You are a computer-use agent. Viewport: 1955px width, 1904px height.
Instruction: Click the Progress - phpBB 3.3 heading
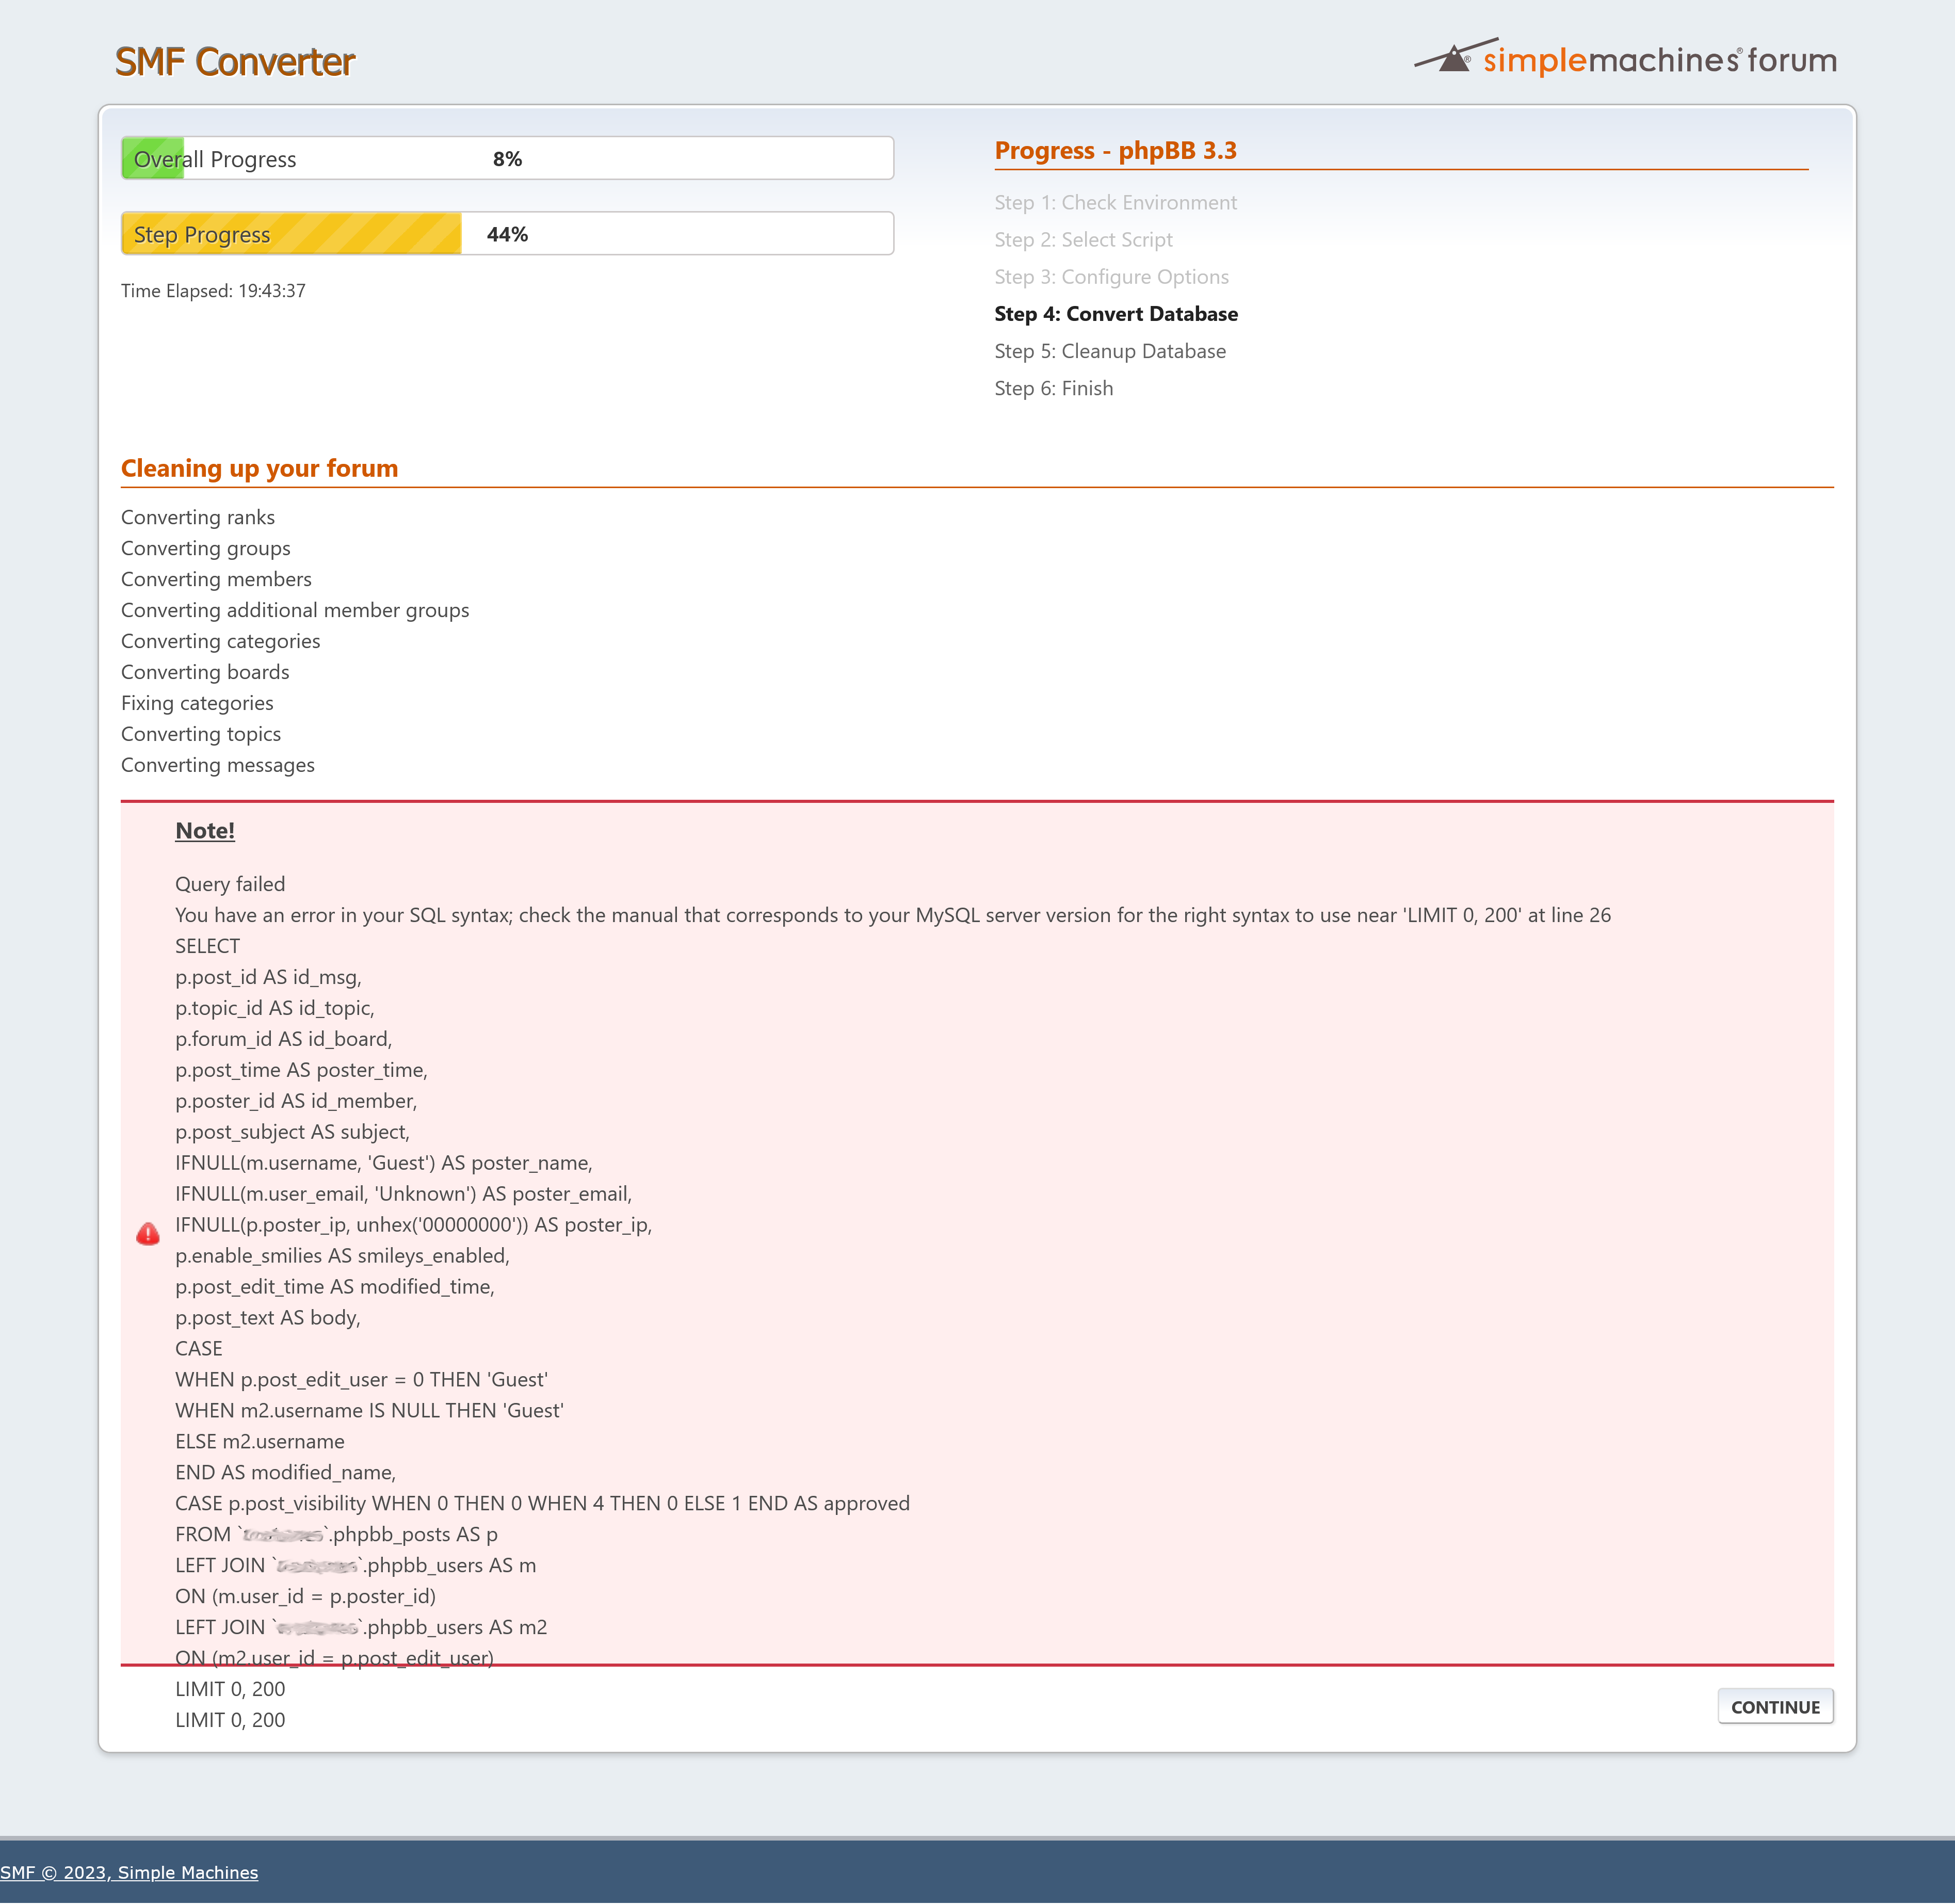[x=1115, y=150]
